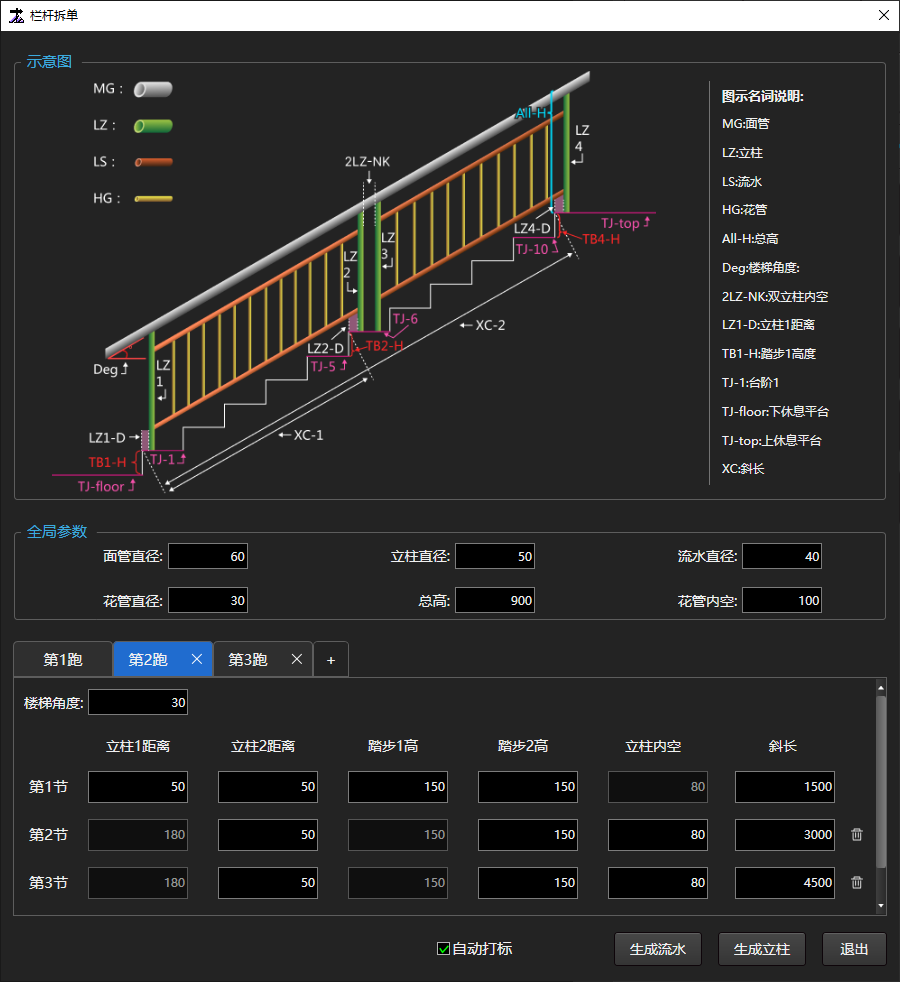Click the 生成流水 button
900x982 pixels.
pyautogui.click(x=658, y=949)
